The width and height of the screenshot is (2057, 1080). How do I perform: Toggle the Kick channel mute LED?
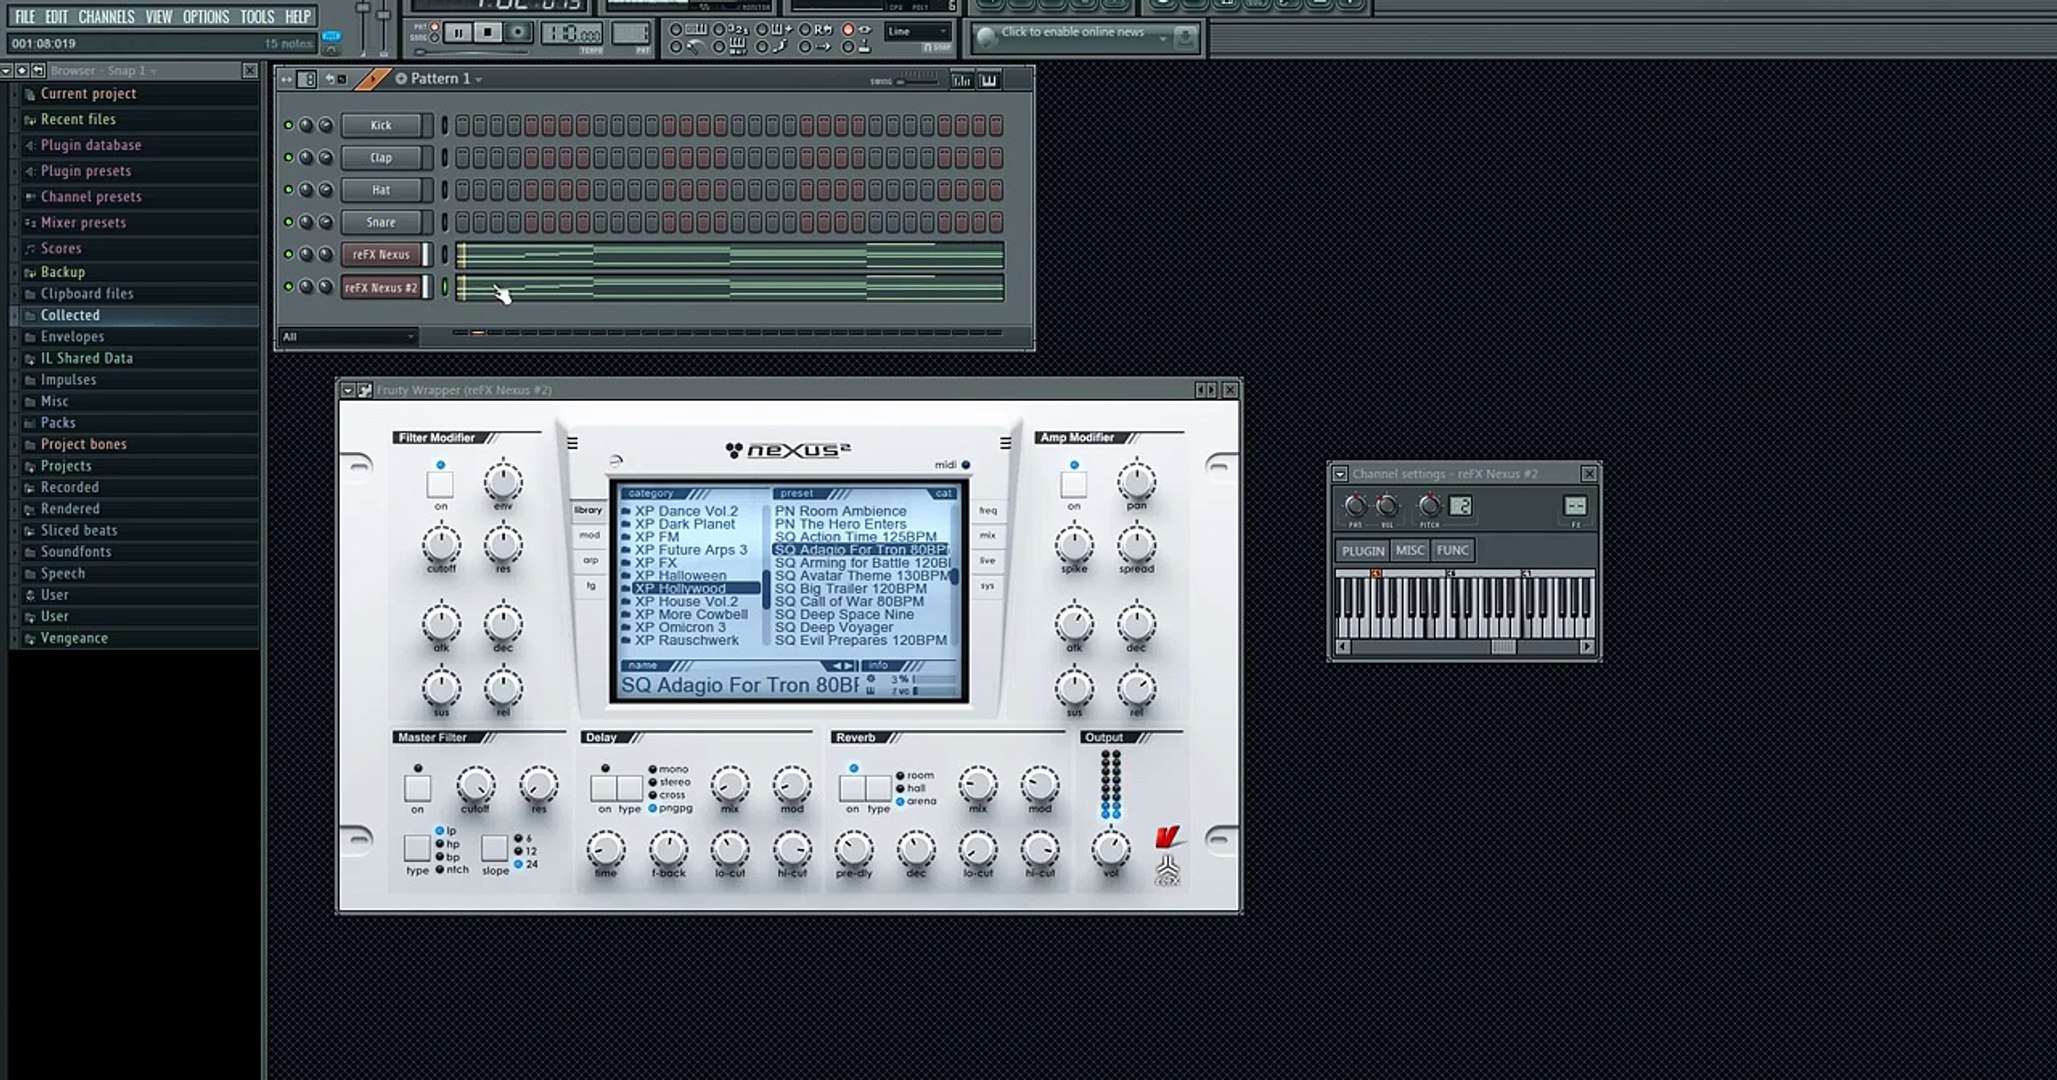(289, 125)
